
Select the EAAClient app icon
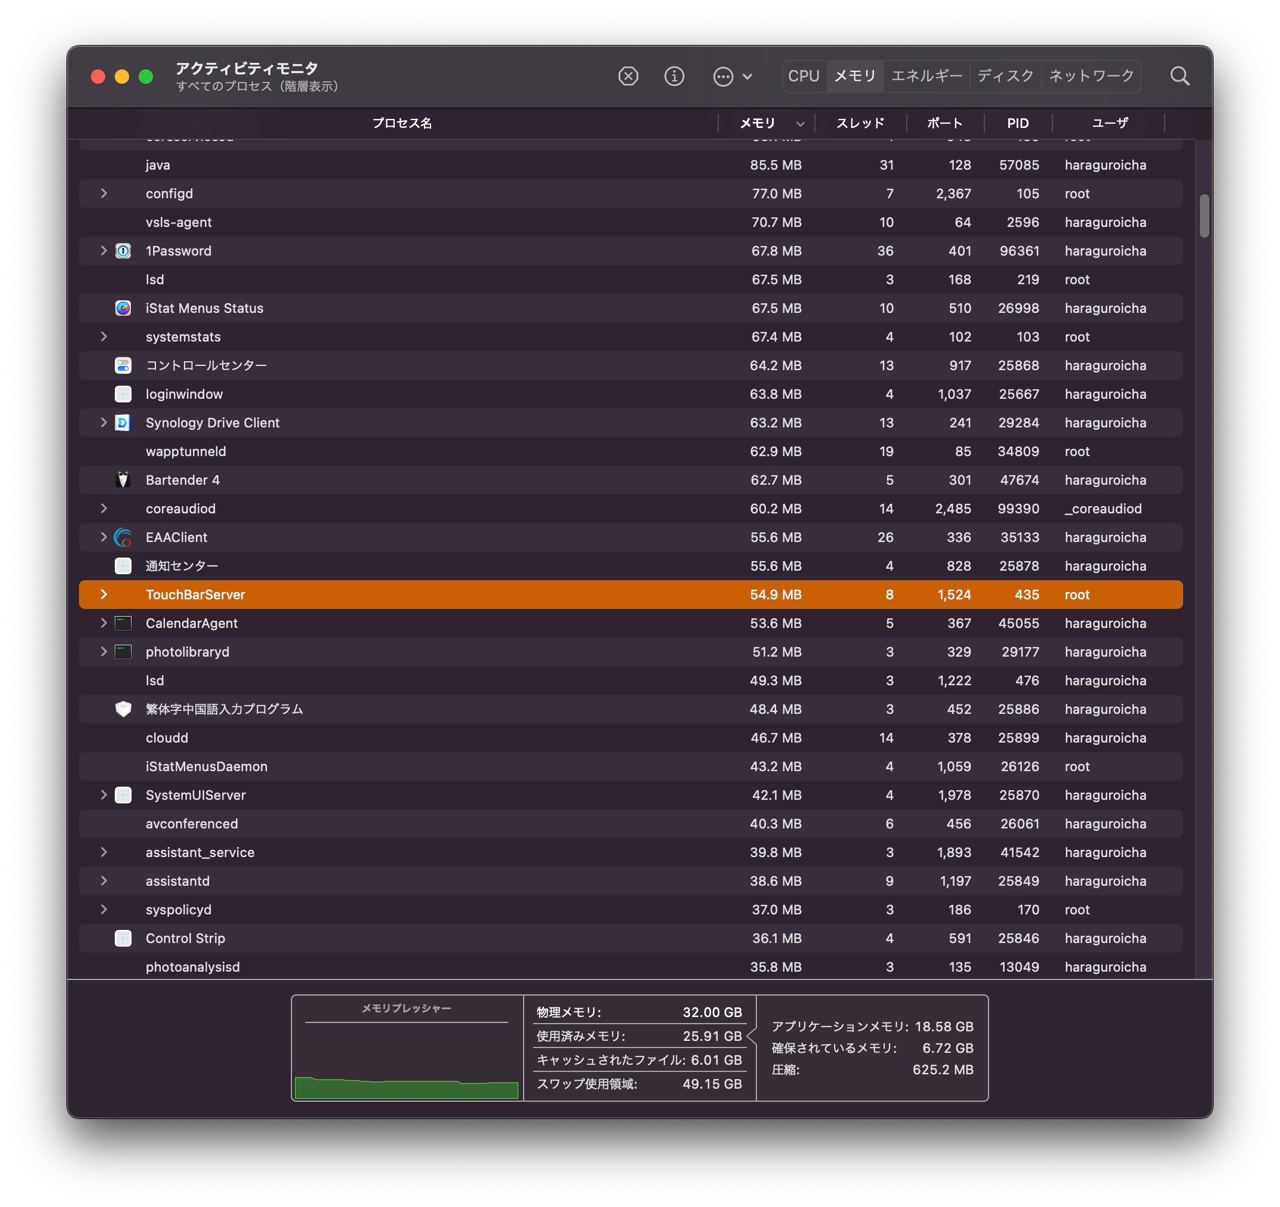pos(123,537)
